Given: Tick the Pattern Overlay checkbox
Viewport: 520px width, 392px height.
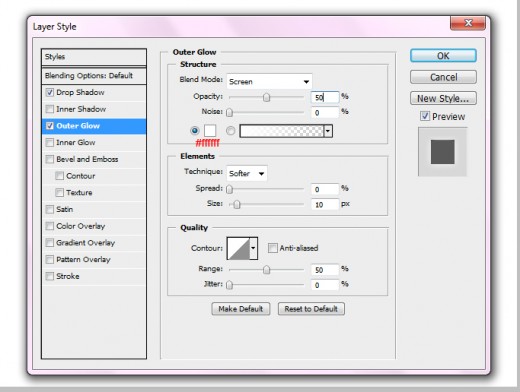Looking at the screenshot, I should [50, 259].
